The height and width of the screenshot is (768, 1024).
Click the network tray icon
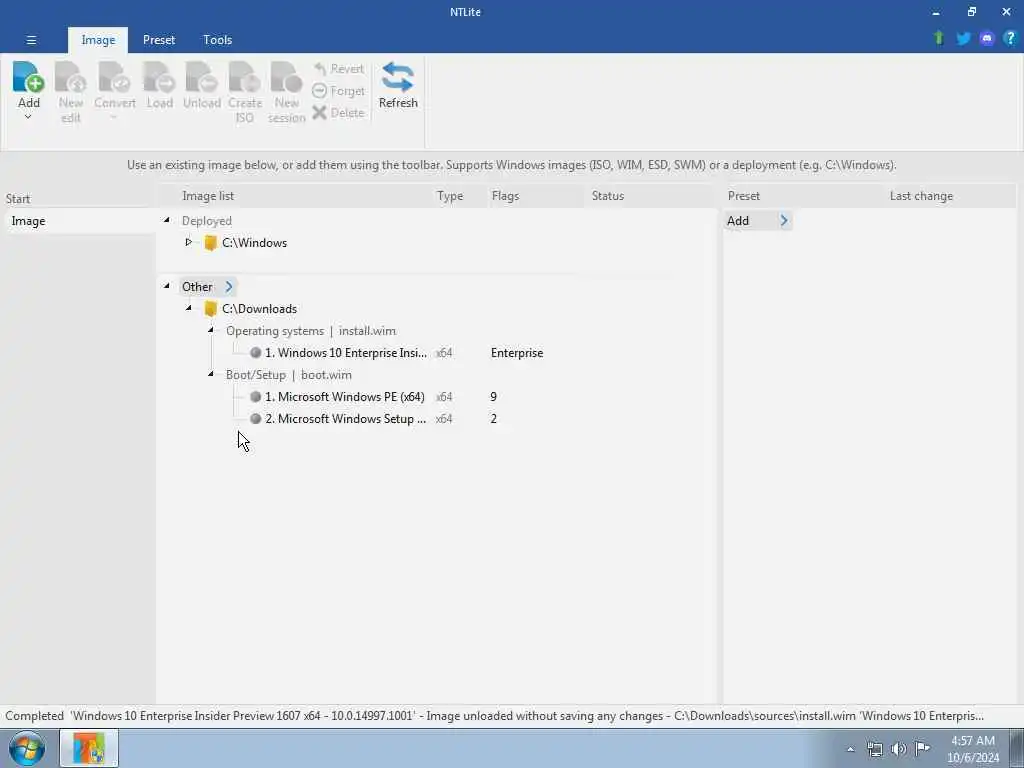[x=875, y=749]
